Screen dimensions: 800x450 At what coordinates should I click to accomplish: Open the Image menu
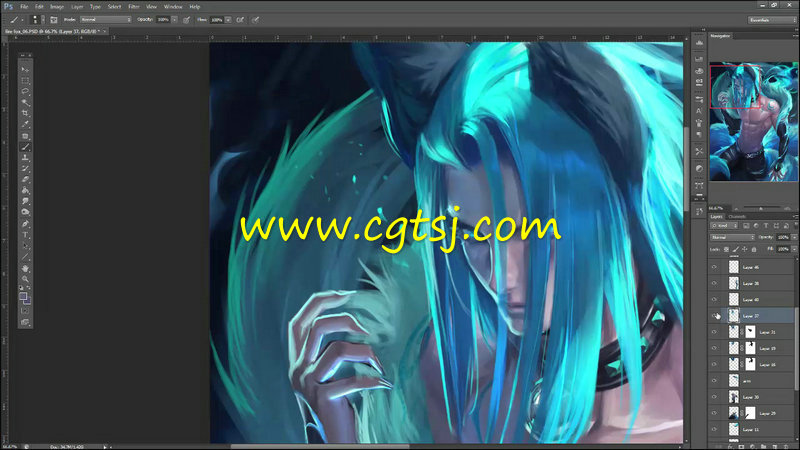click(x=57, y=7)
